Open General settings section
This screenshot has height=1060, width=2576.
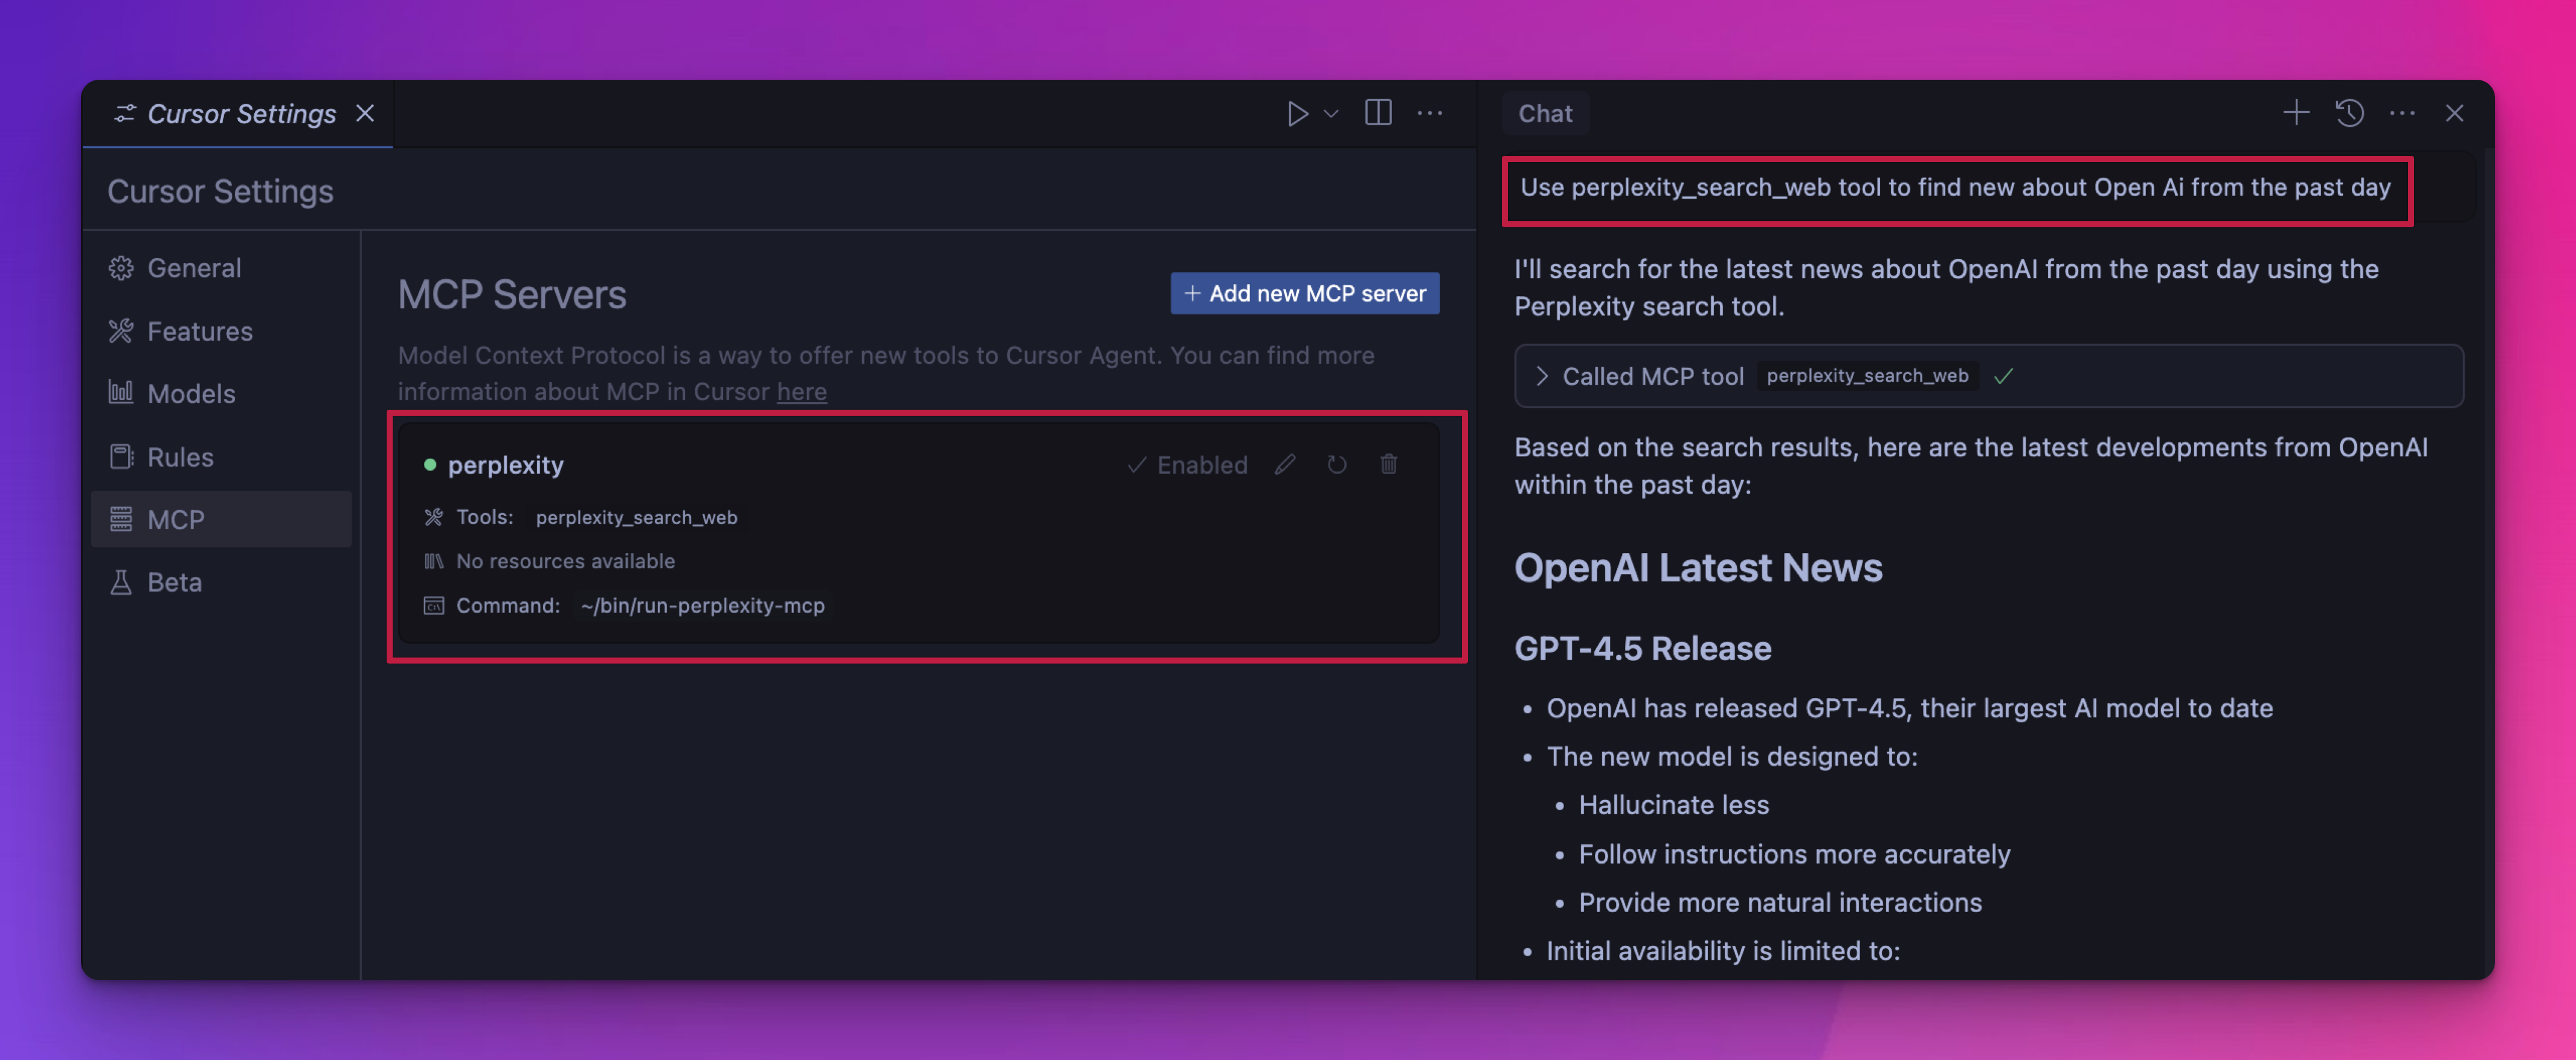(220, 268)
